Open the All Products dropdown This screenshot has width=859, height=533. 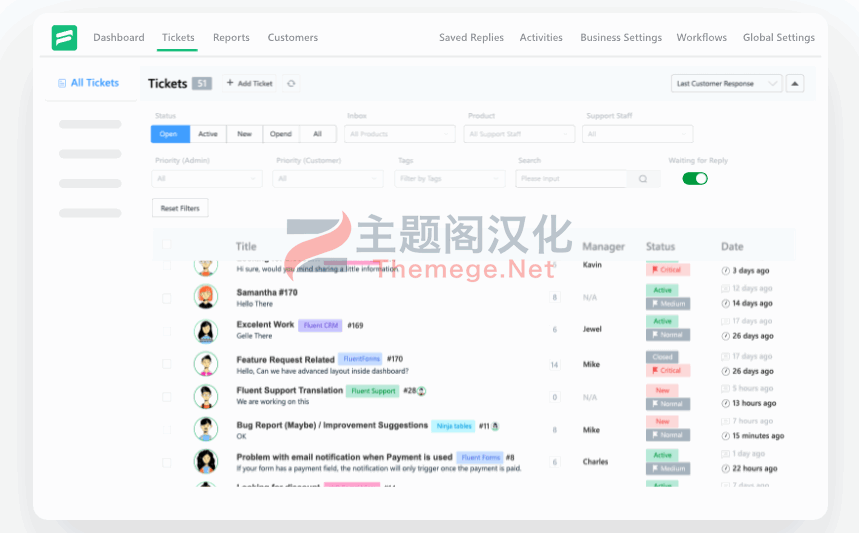coord(400,134)
